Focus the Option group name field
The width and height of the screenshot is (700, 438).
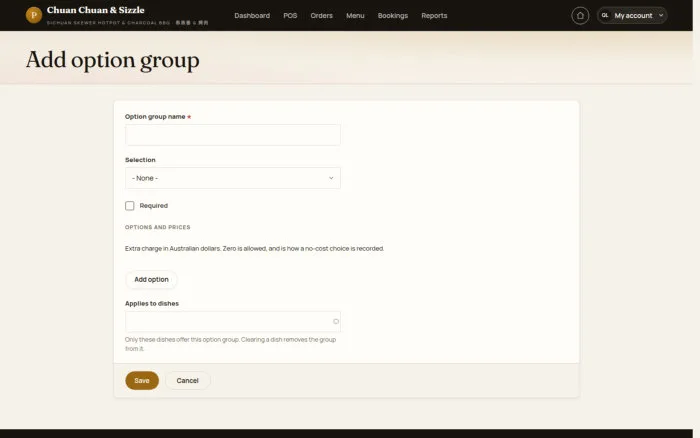pos(233,135)
